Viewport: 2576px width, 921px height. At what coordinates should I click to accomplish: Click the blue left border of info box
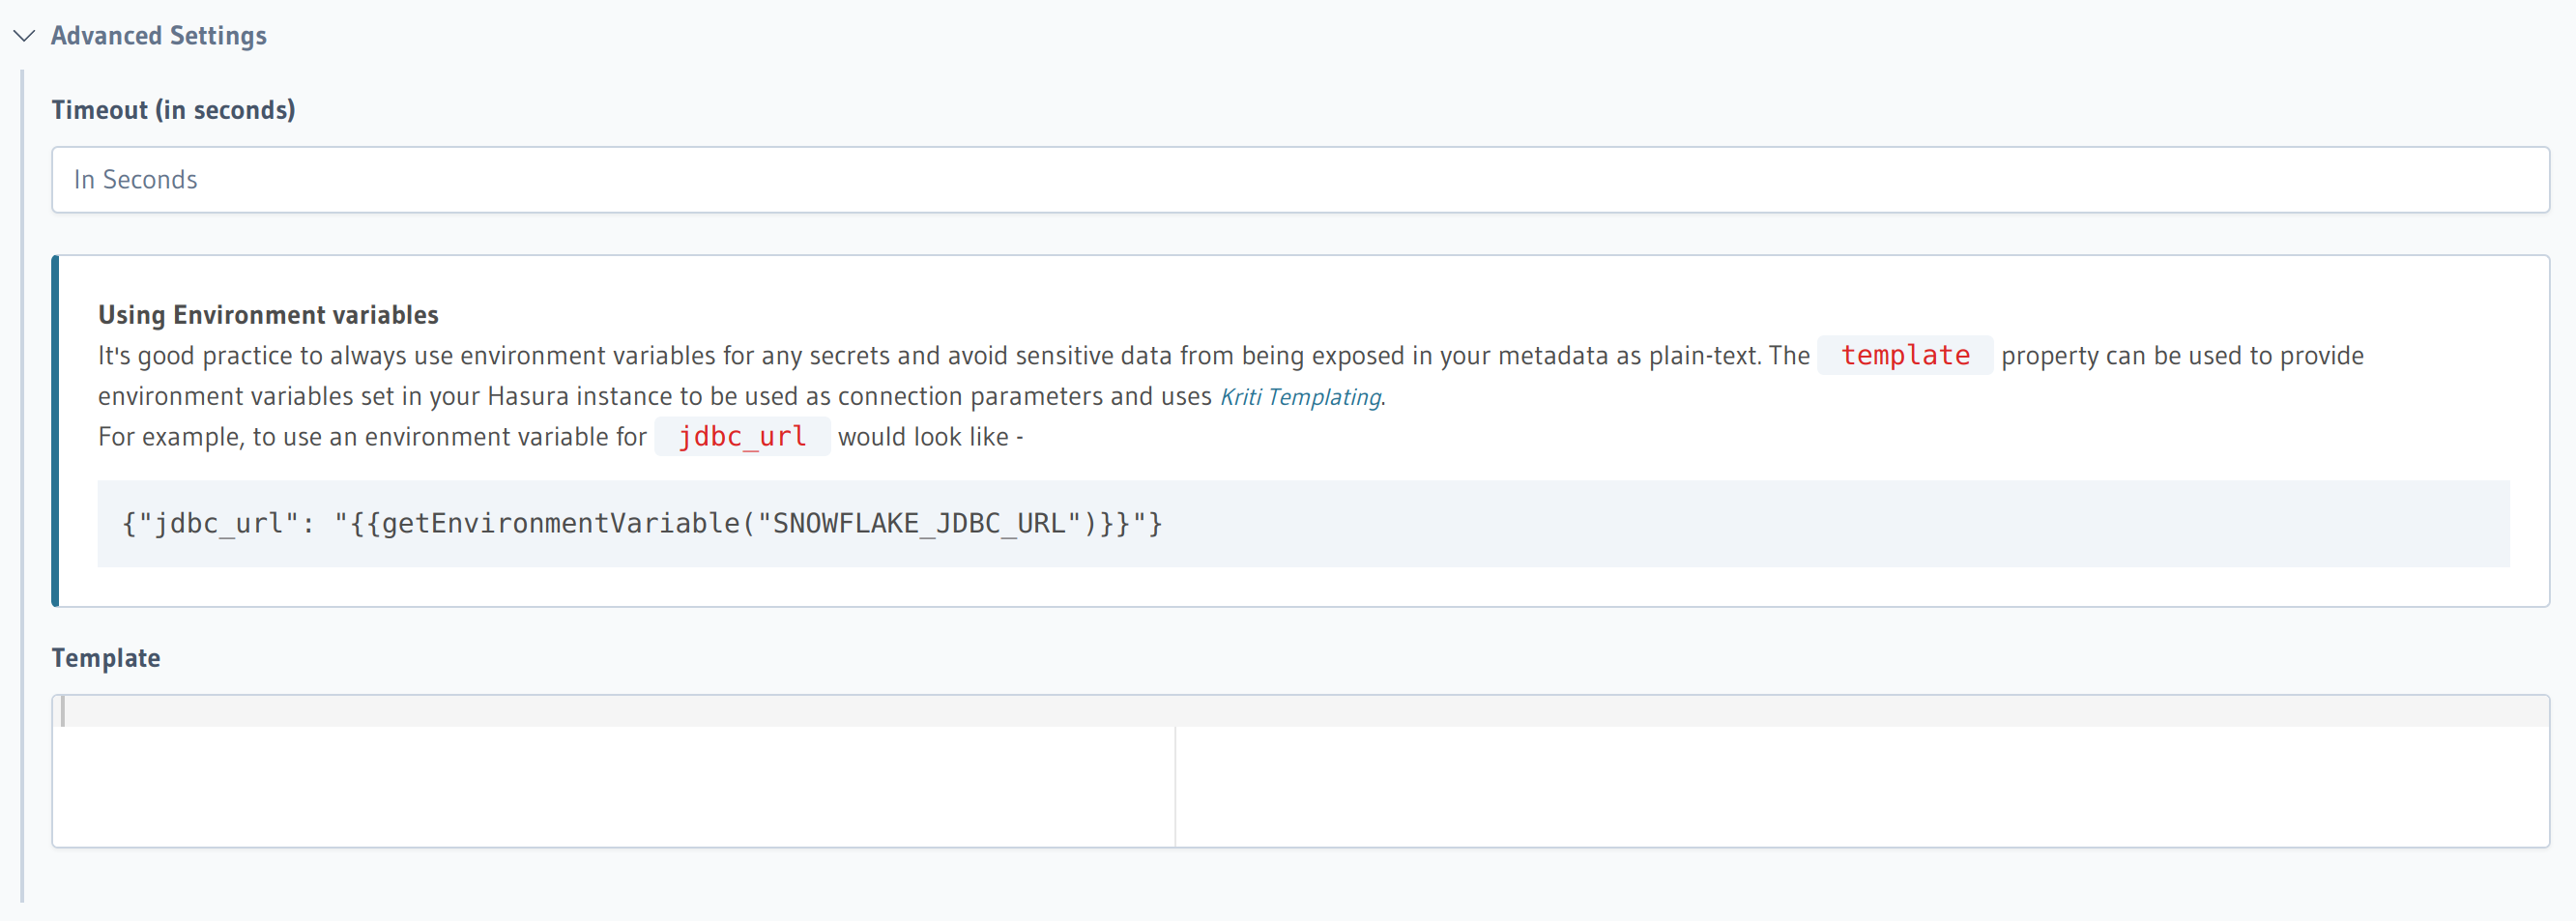[x=56, y=430]
